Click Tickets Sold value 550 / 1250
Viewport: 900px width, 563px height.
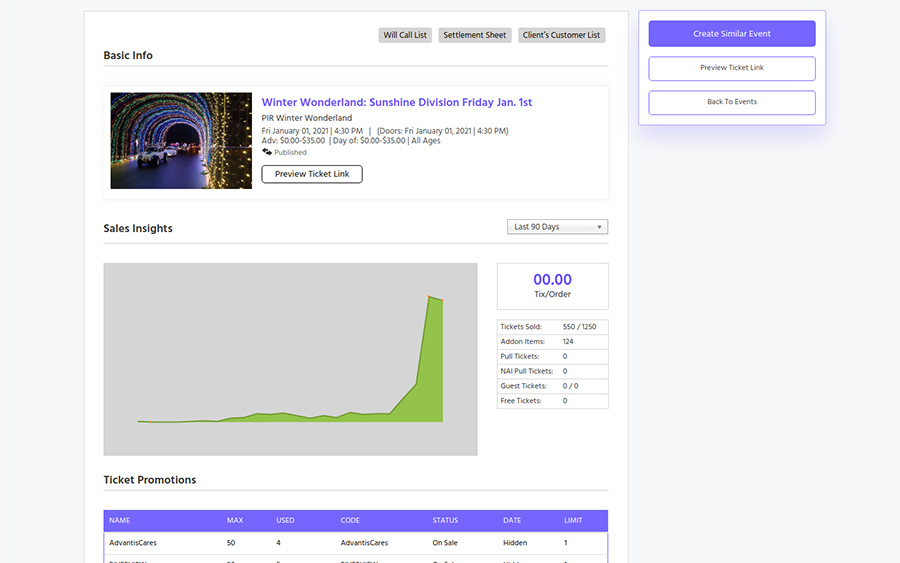click(x=579, y=327)
